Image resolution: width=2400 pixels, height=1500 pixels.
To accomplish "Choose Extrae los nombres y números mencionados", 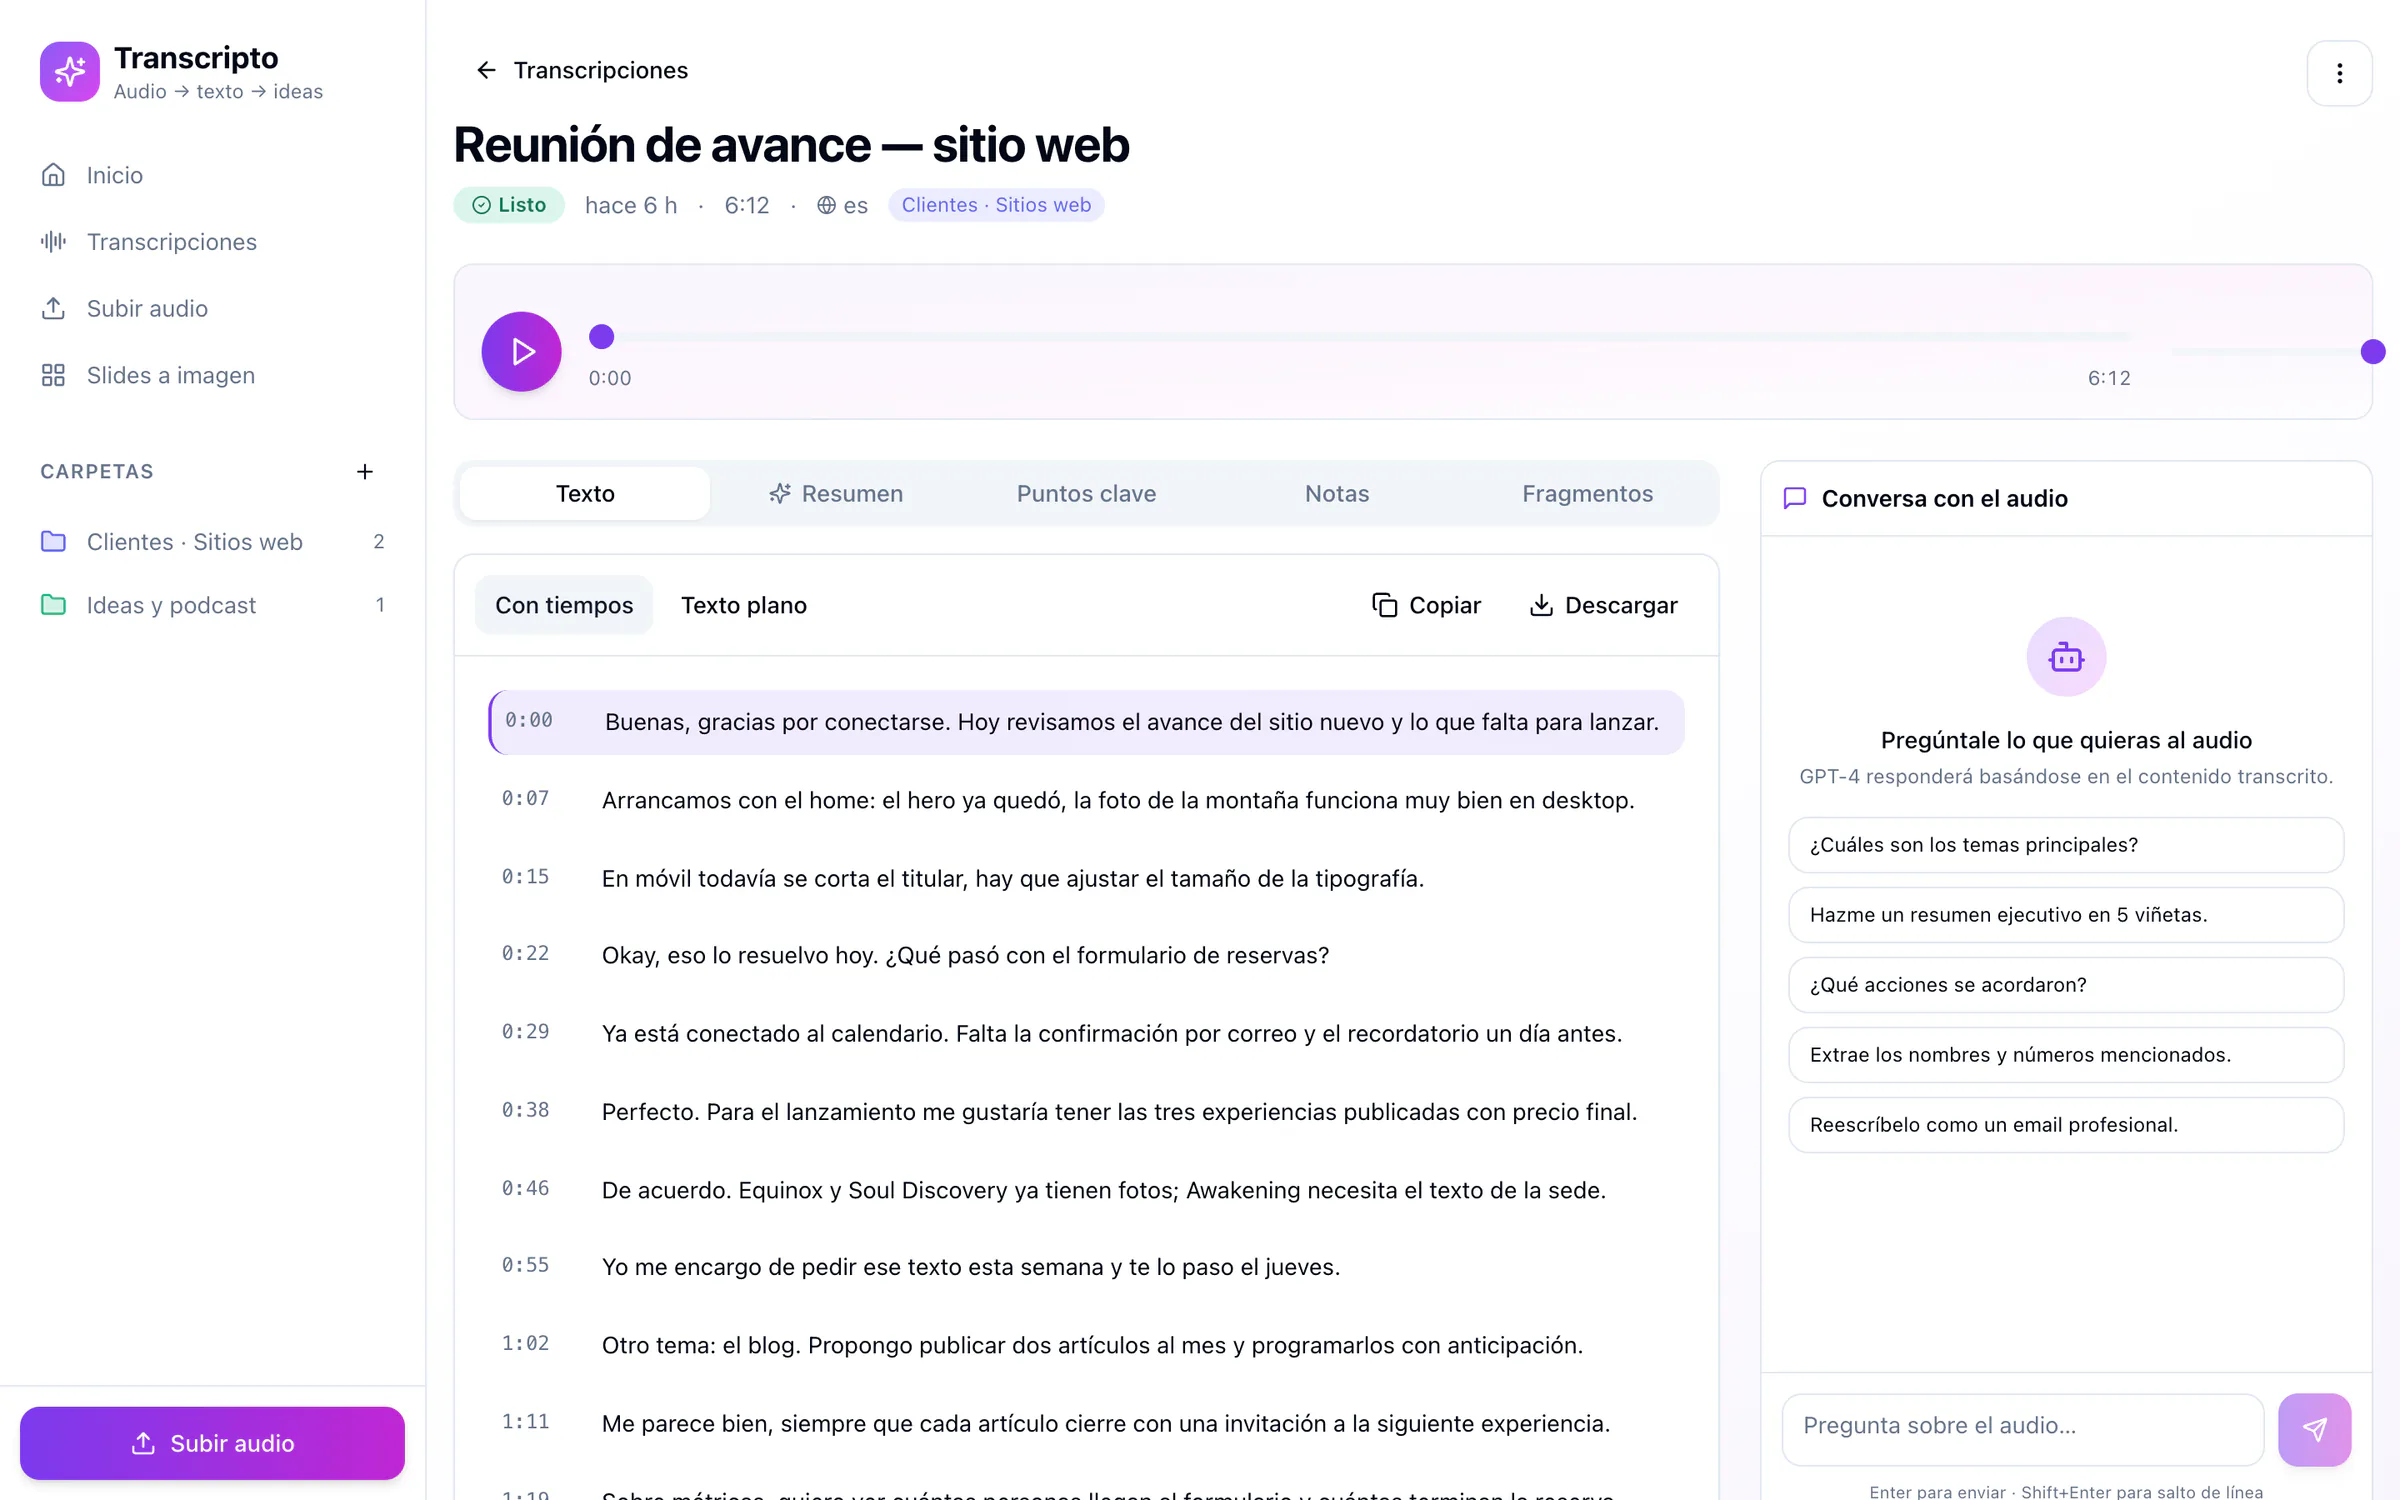I will tap(2066, 1055).
